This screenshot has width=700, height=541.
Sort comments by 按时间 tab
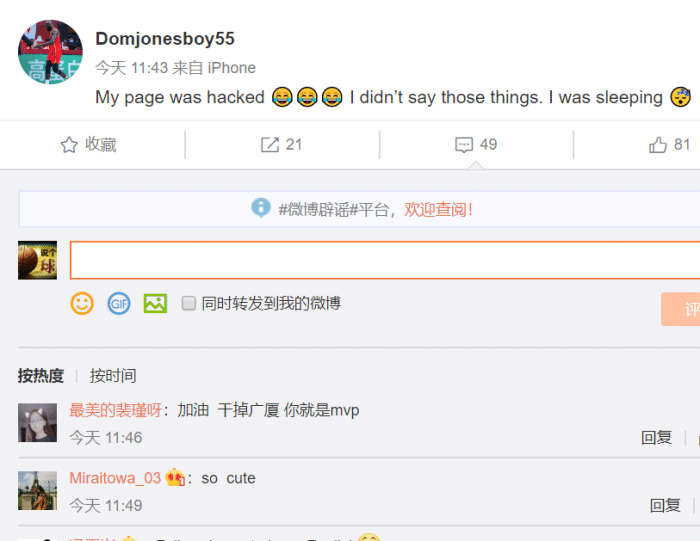113,375
